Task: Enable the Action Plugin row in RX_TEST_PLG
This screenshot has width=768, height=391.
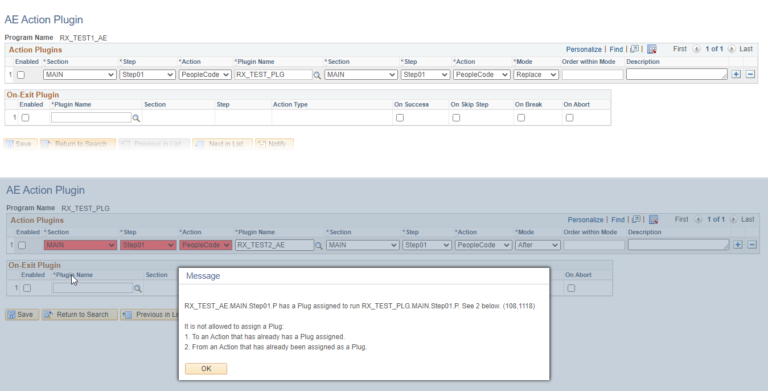Action: point(22,245)
